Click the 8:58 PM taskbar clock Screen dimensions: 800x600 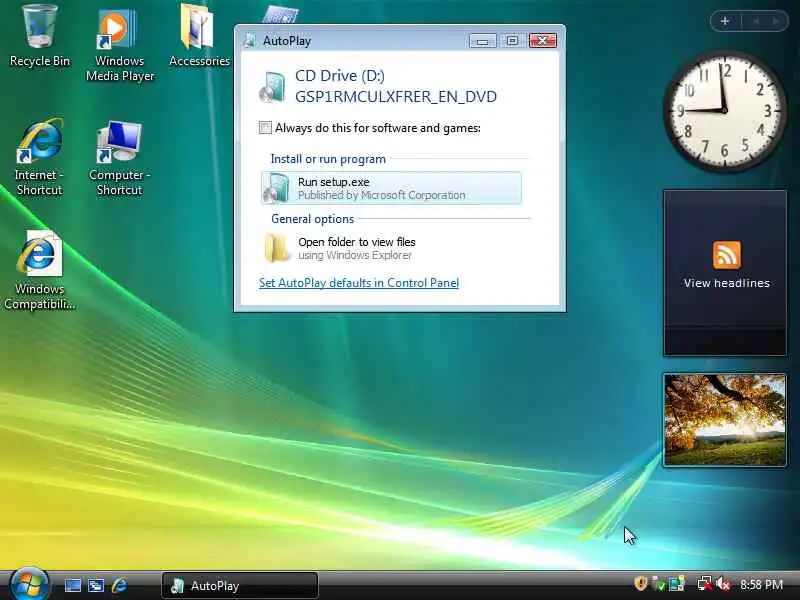tap(761, 584)
